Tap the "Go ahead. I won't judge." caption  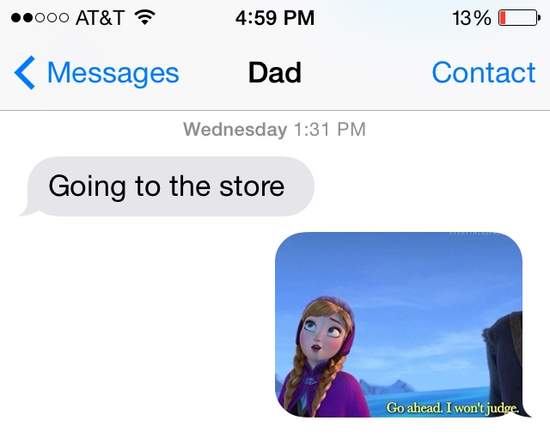(452, 408)
